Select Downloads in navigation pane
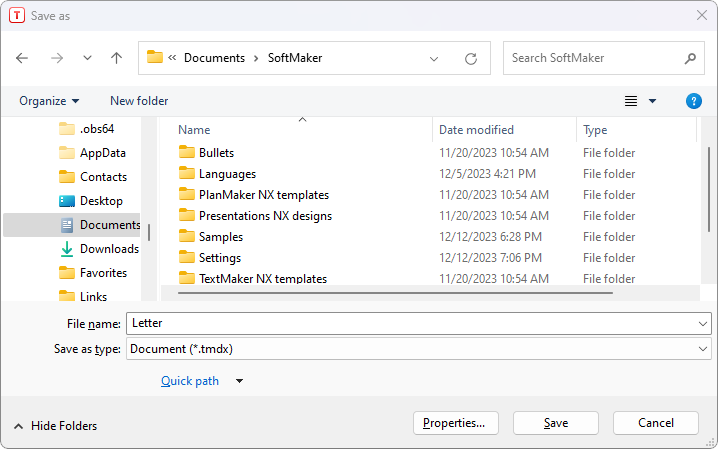This screenshot has height=449, width=718. tap(99, 249)
